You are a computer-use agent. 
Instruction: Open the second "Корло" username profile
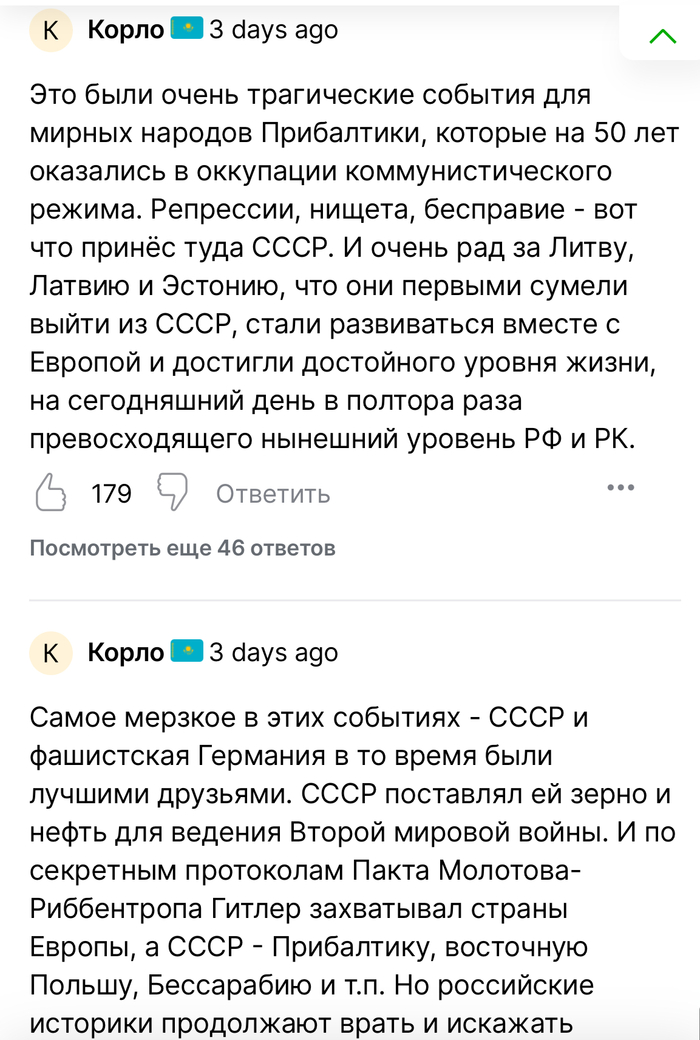[126, 653]
